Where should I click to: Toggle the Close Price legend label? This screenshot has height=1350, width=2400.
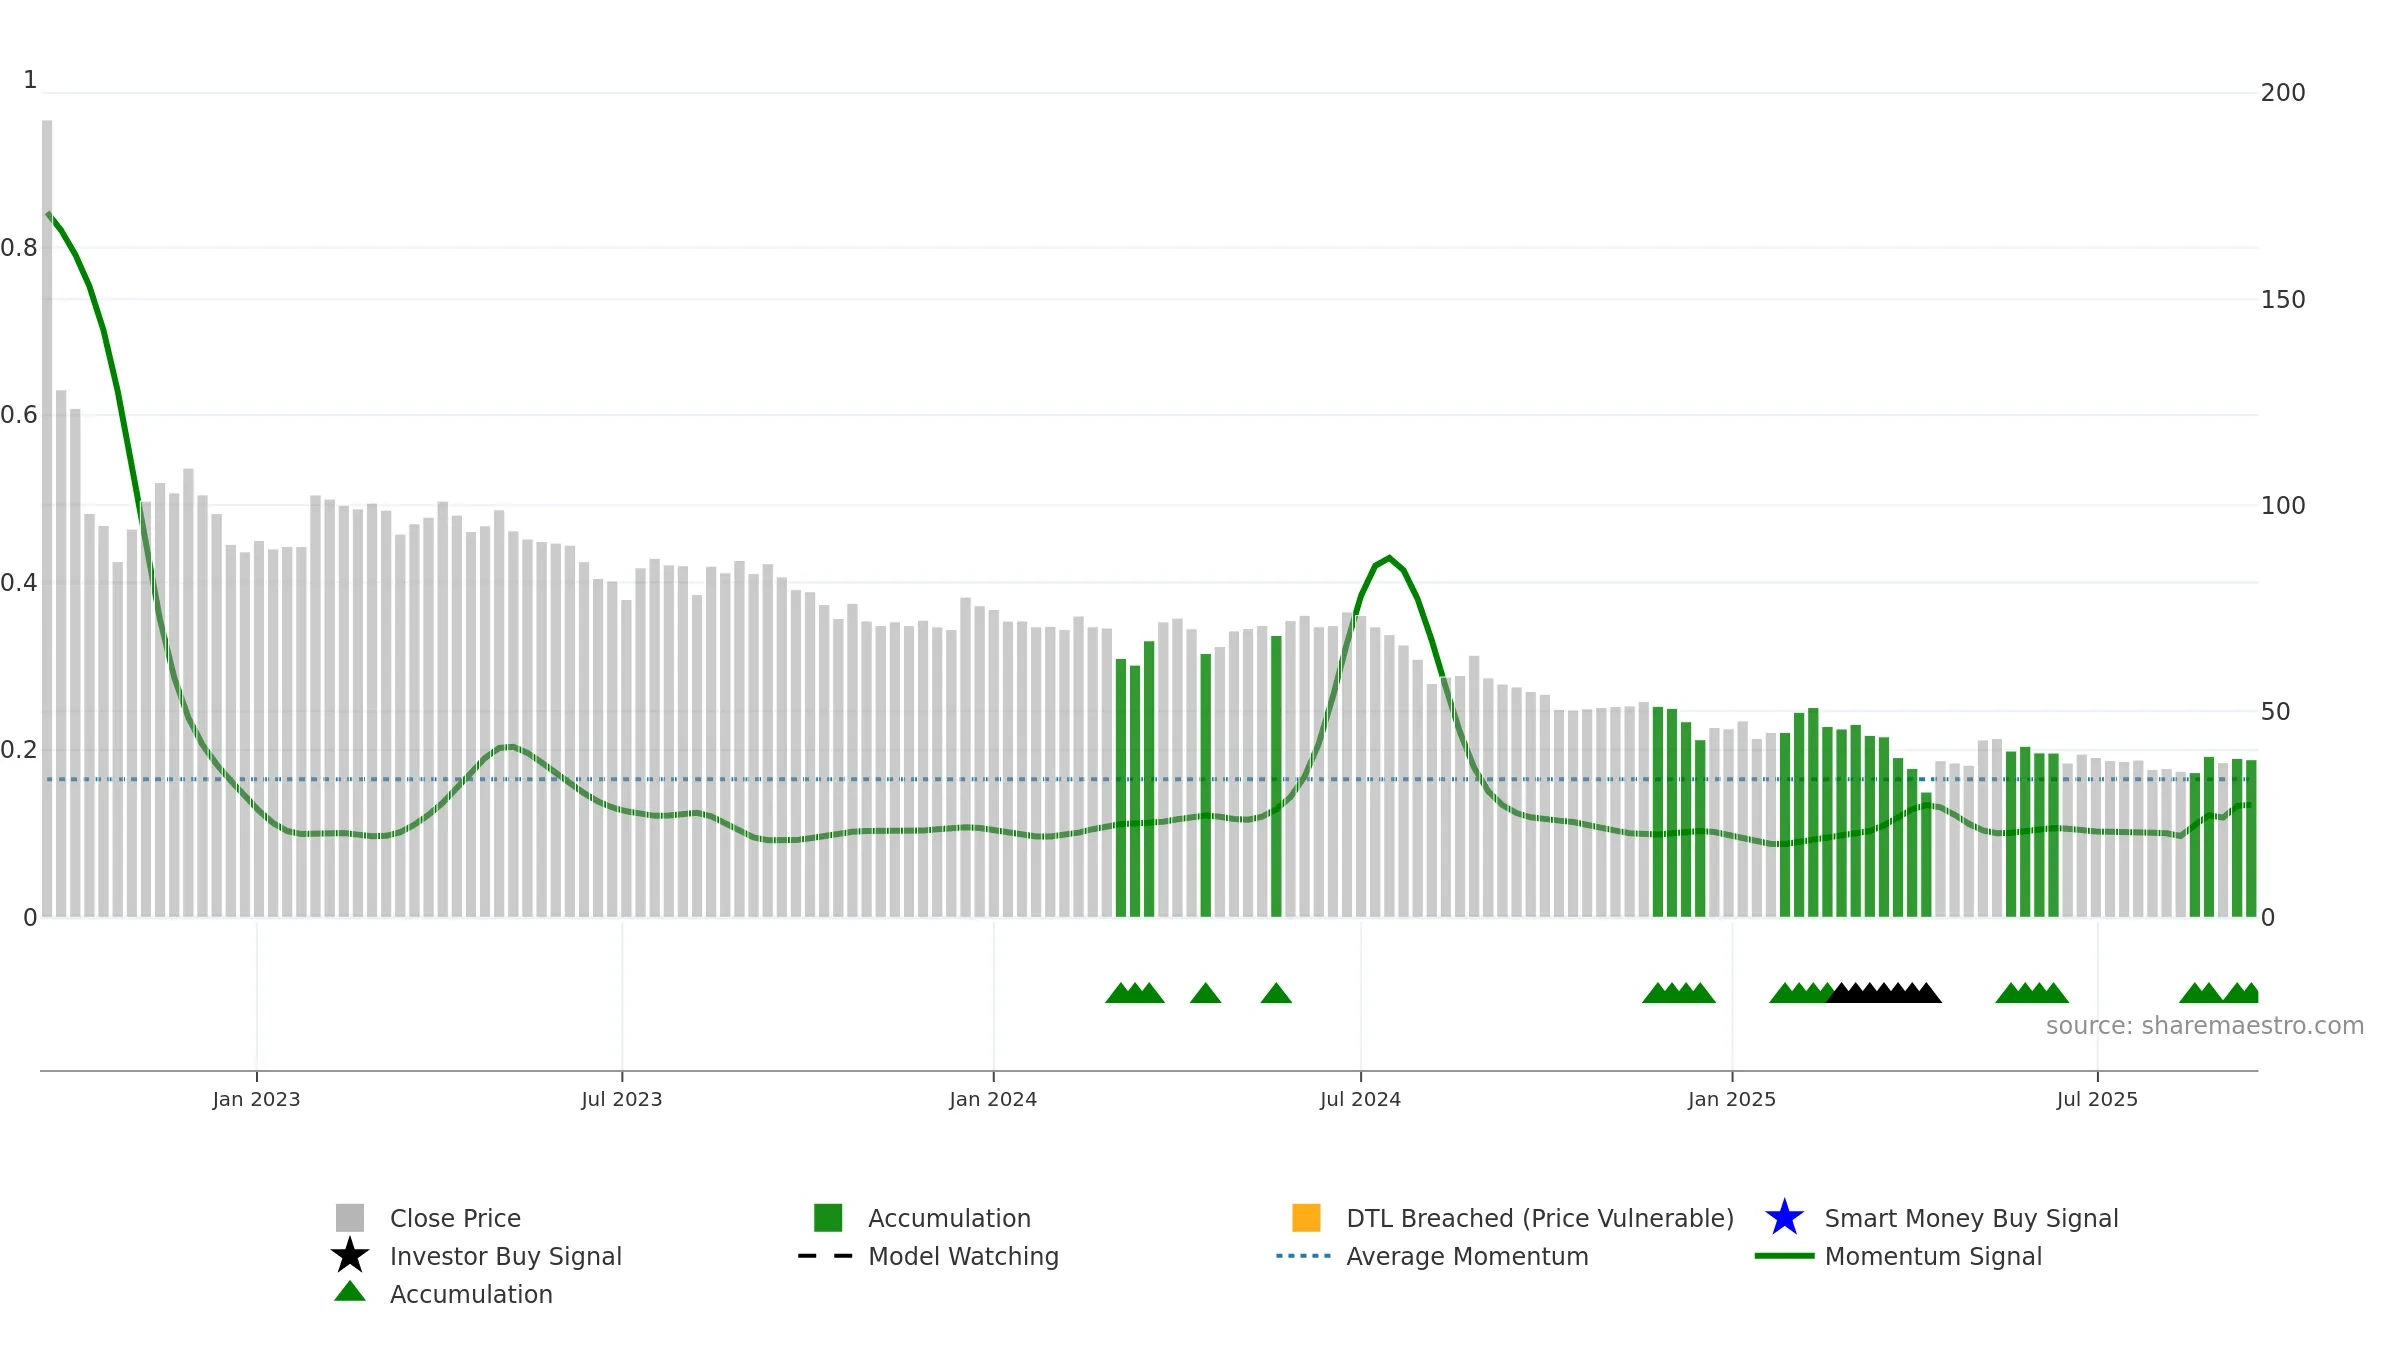pos(455,1218)
